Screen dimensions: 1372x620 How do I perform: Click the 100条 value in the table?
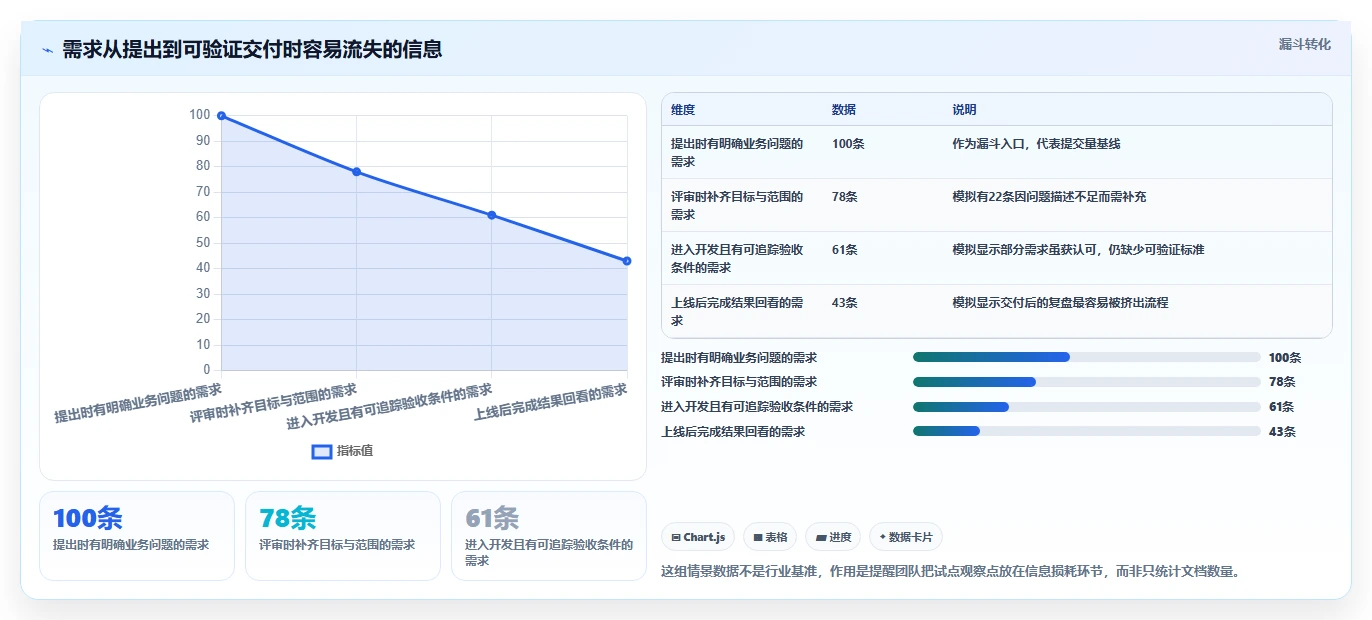pyautogui.click(x=848, y=144)
